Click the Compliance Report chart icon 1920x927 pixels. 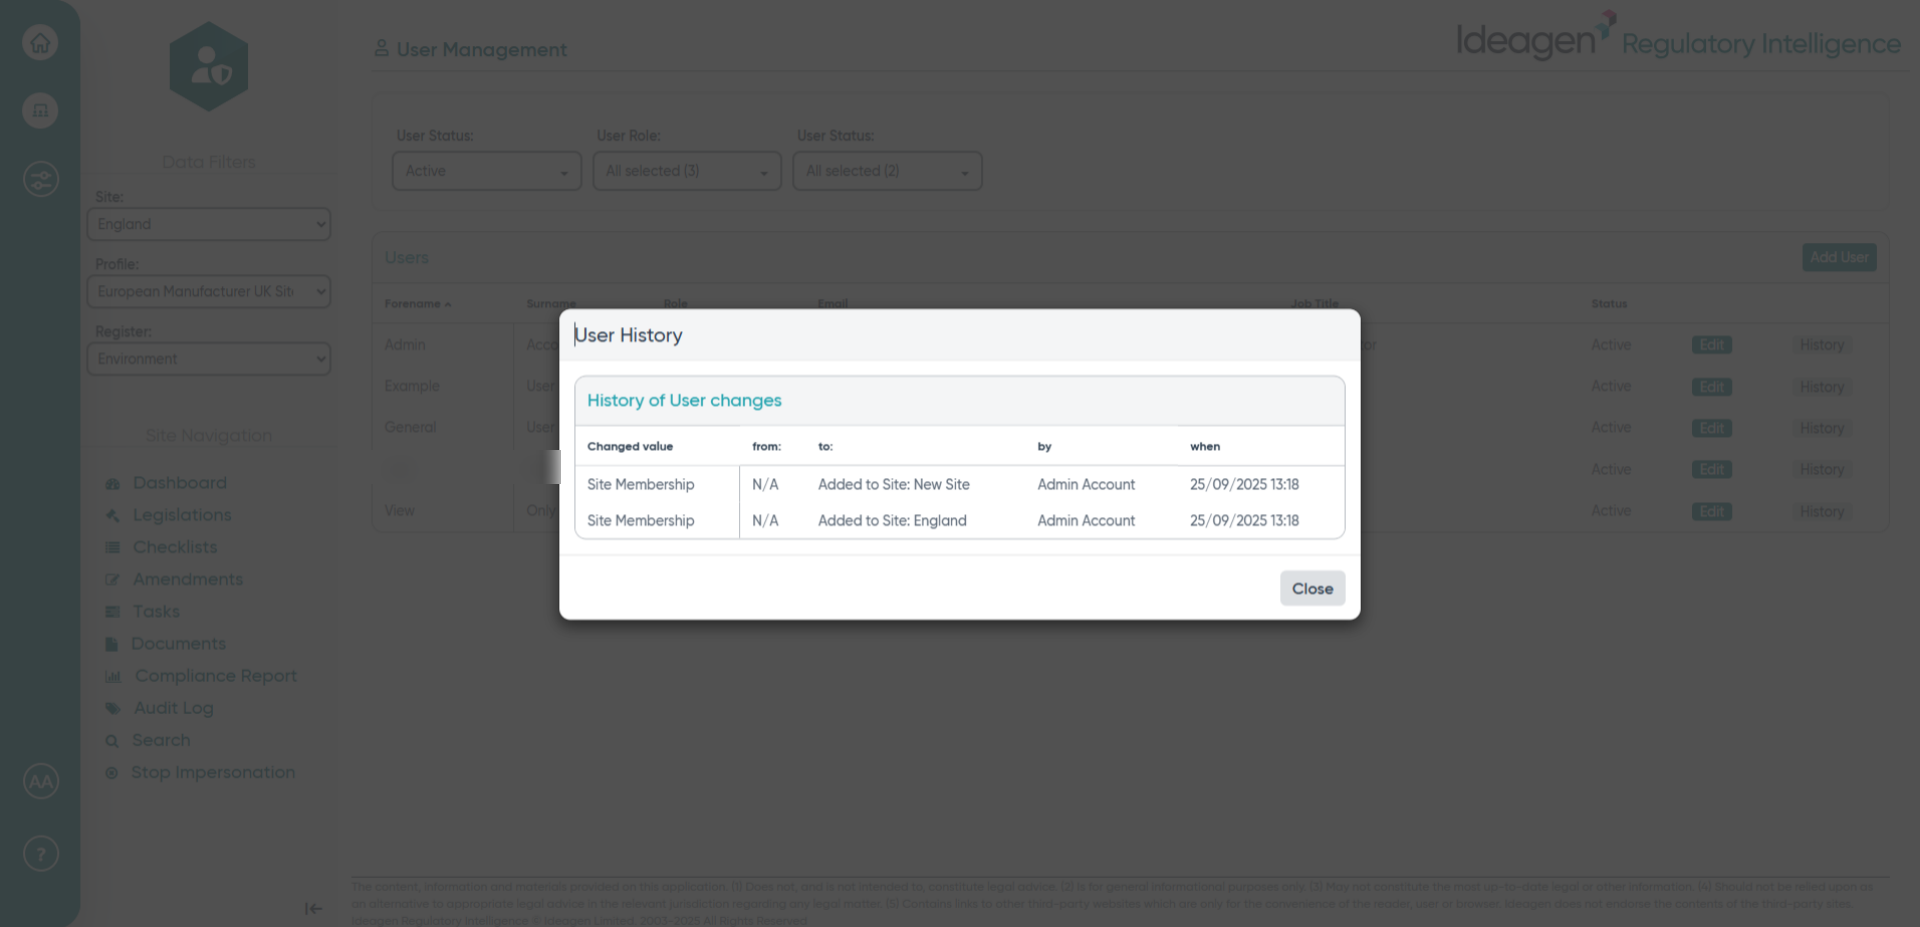113,677
